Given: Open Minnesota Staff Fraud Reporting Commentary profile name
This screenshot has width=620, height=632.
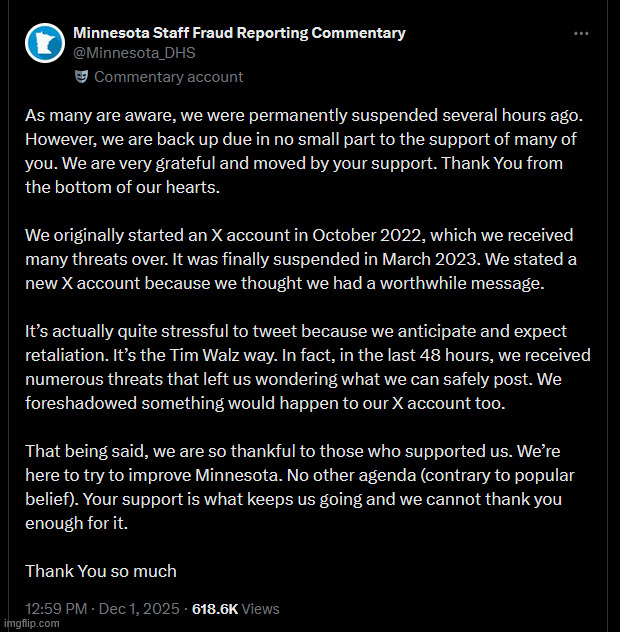Looking at the screenshot, I should pyautogui.click(x=239, y=33).
